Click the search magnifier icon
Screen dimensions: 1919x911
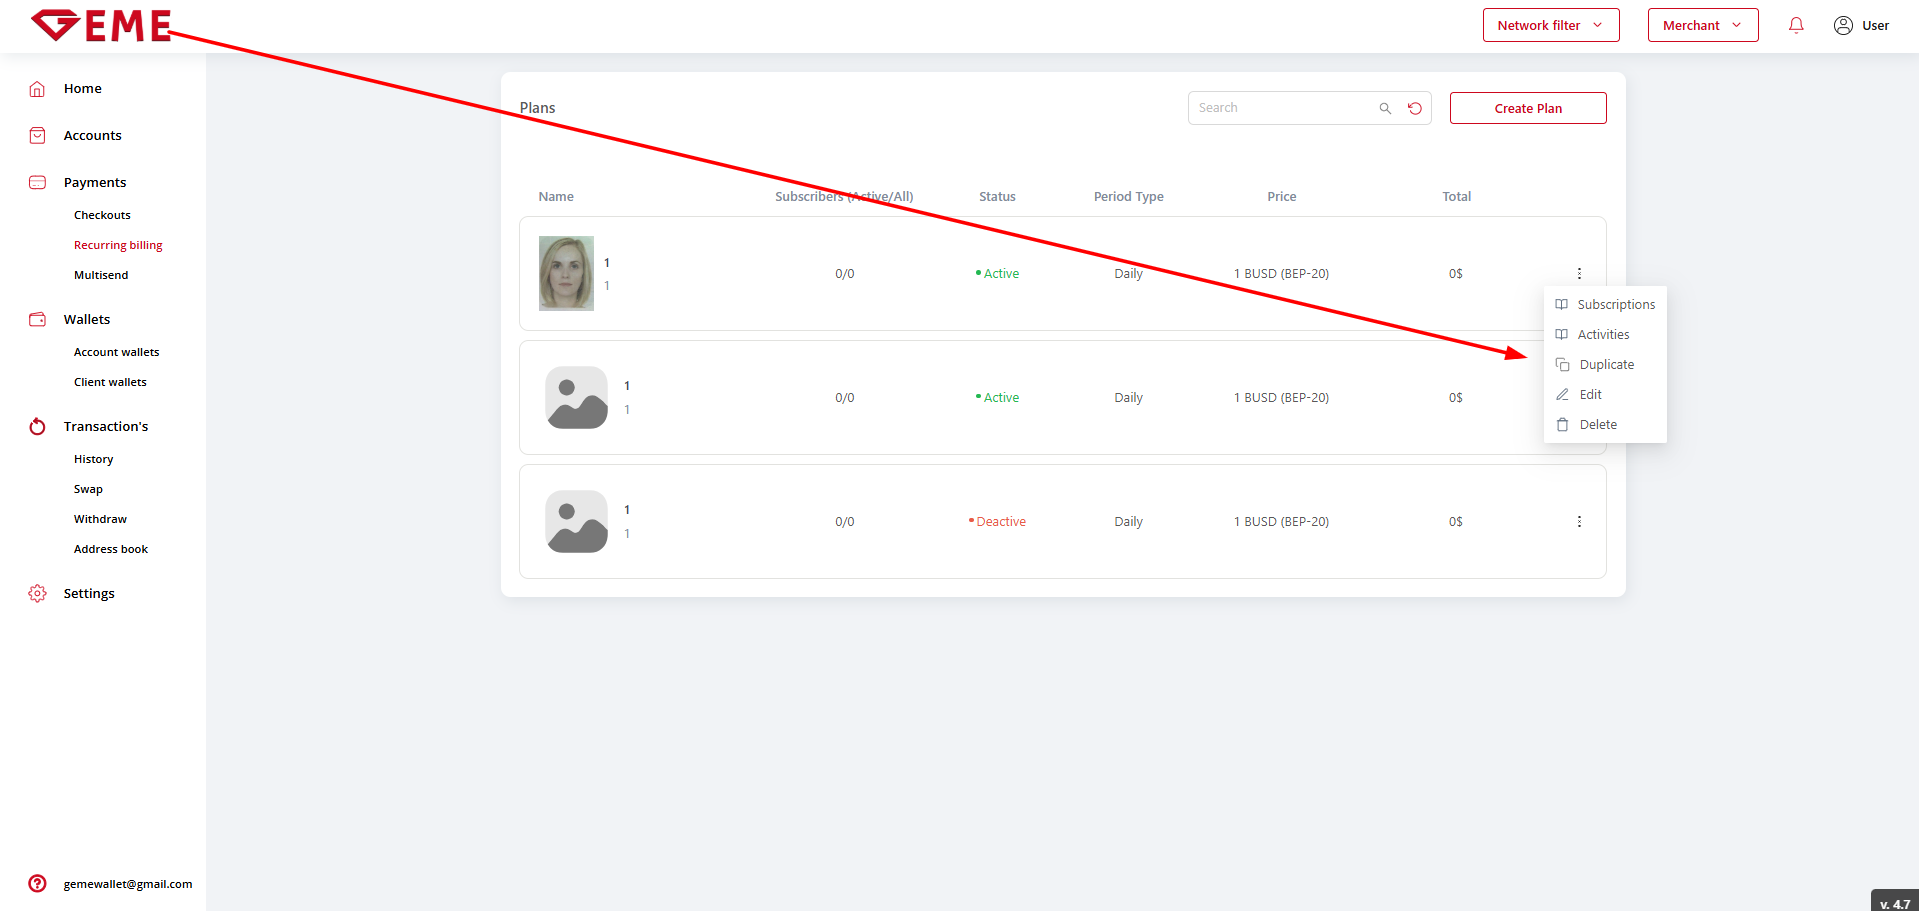[1385, 108]
